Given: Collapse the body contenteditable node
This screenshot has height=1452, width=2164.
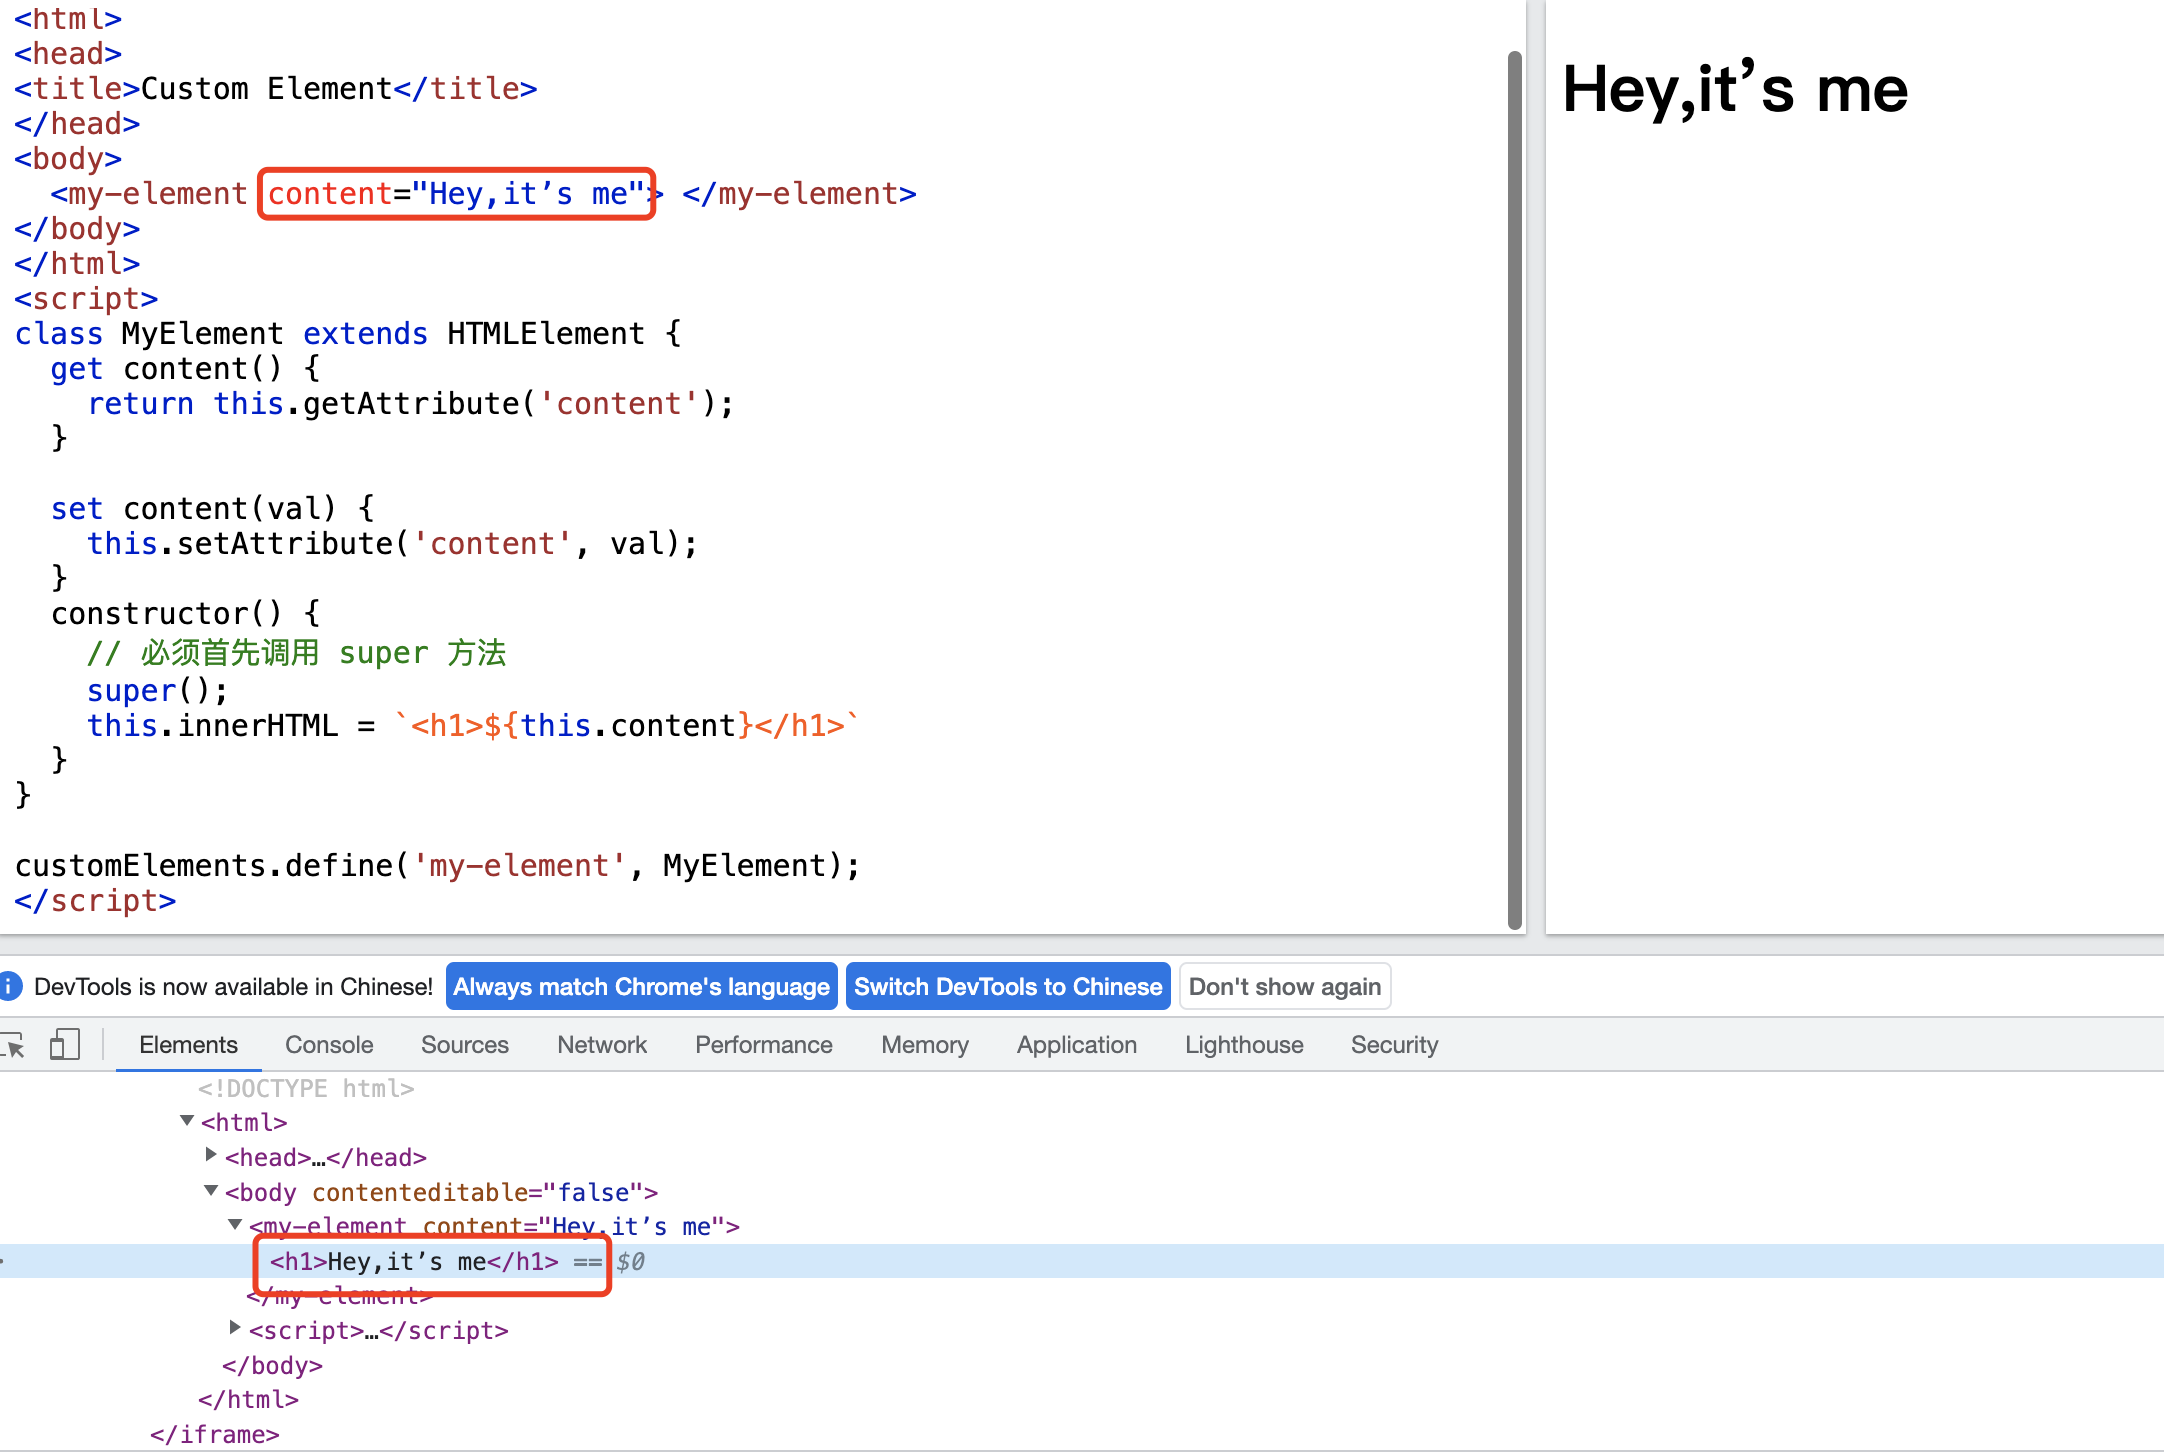Looking at the screenshot, I should pyautogui.click(x=211, y=1190).
